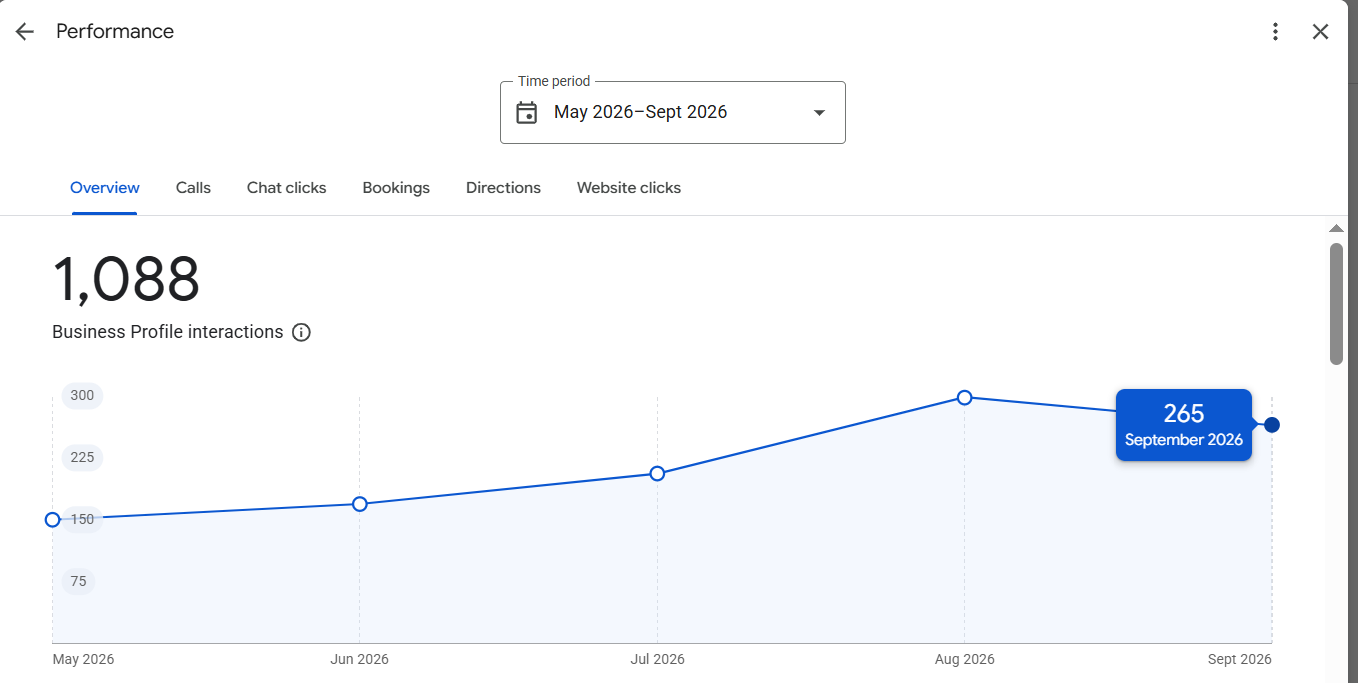Click the Jul 2026 x-axis label
1358x683 pixels.
pos(657,659)
